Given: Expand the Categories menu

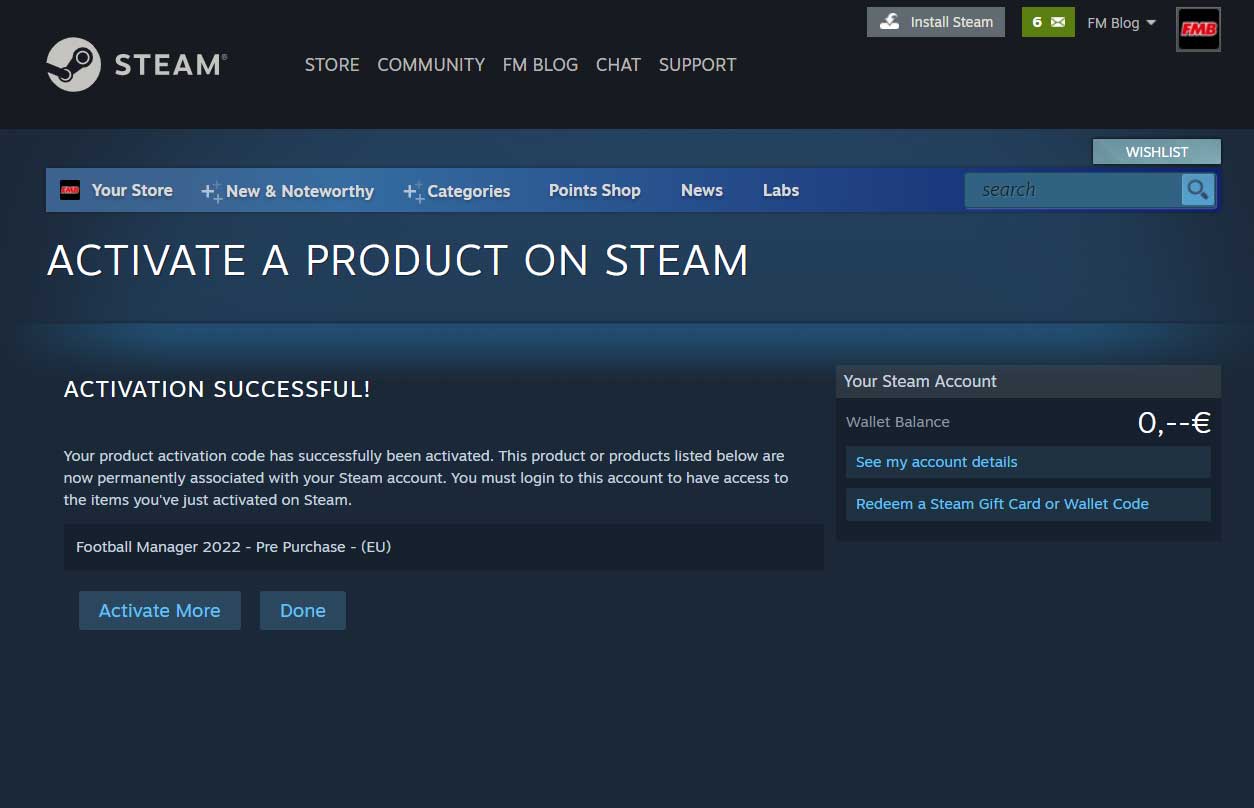Looking at the screenshot, I should click(x=456, y=191).
